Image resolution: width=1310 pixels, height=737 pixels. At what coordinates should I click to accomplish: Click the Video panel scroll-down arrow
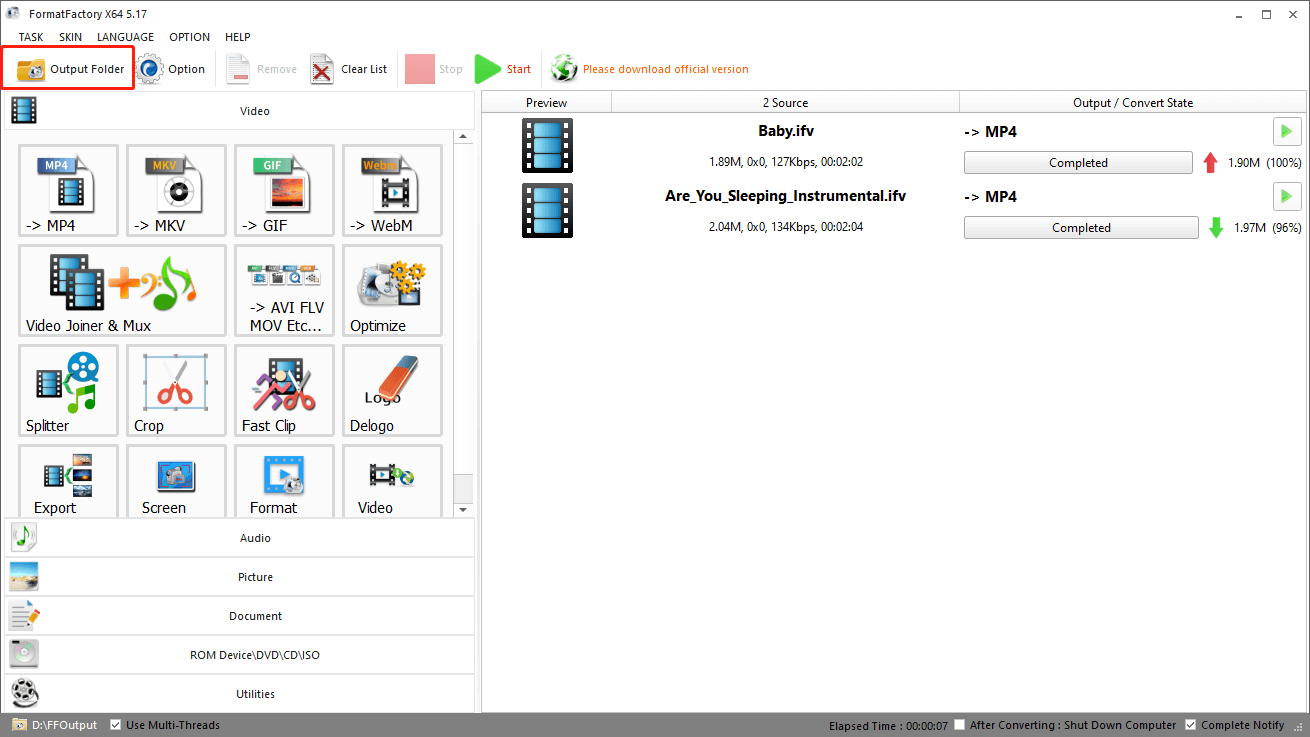coord(462,510)
